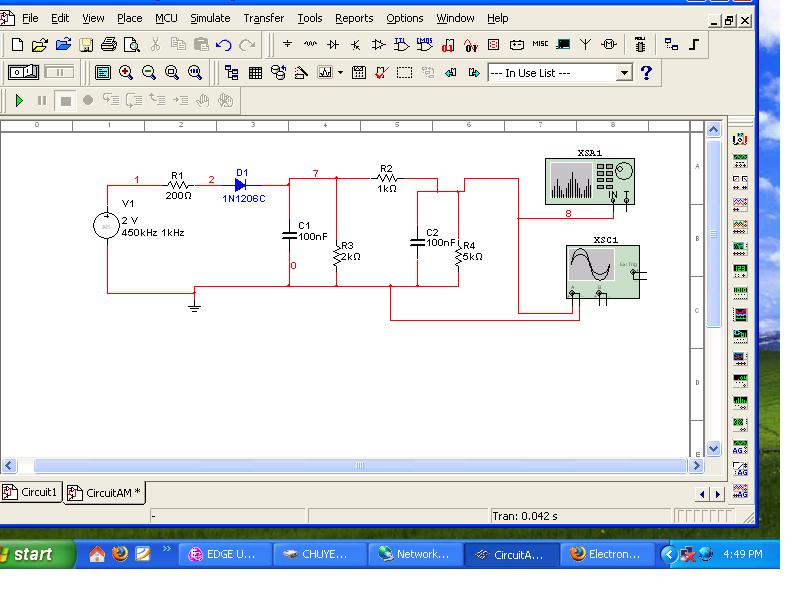800x600 pixels.
Task: Switch to the Network... taskbar window
Action: pos(415,554)
